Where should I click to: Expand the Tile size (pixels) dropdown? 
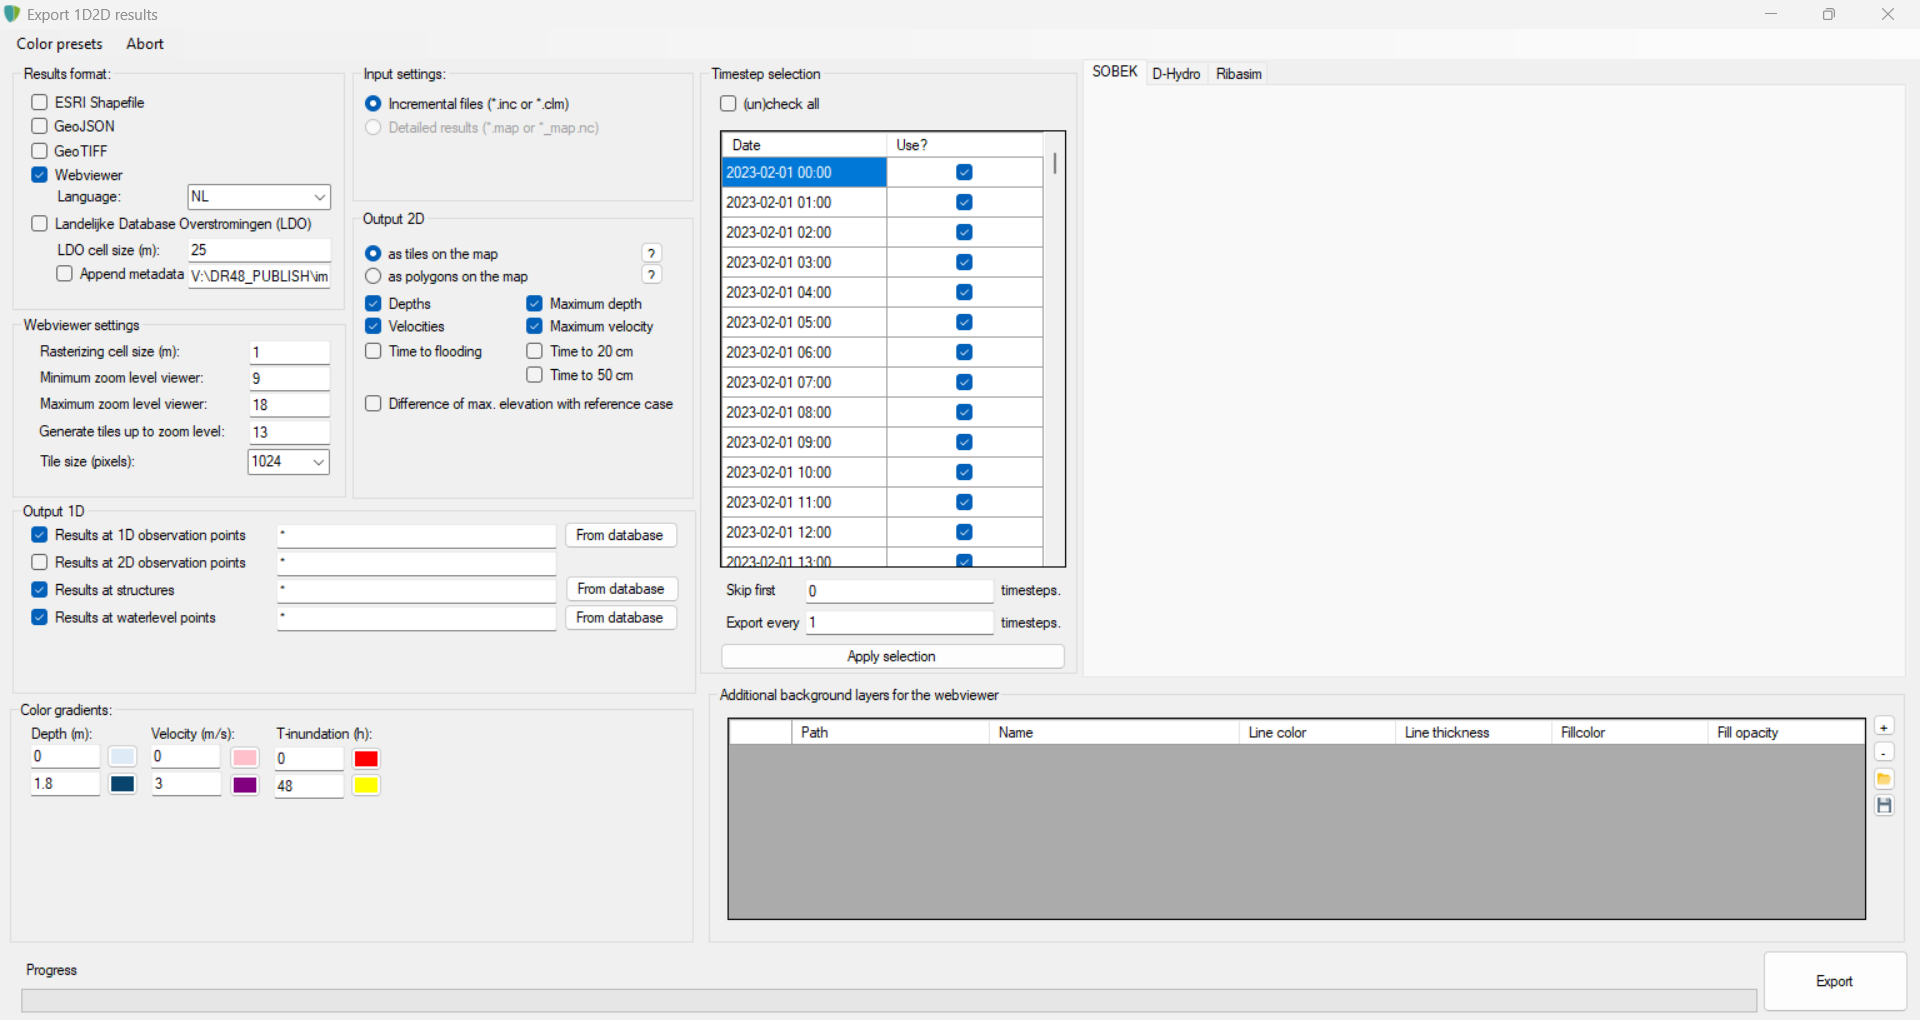288,461
